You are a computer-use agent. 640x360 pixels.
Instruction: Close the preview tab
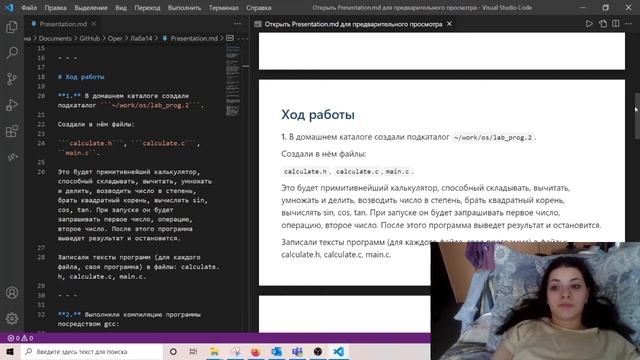coord(449,24)
